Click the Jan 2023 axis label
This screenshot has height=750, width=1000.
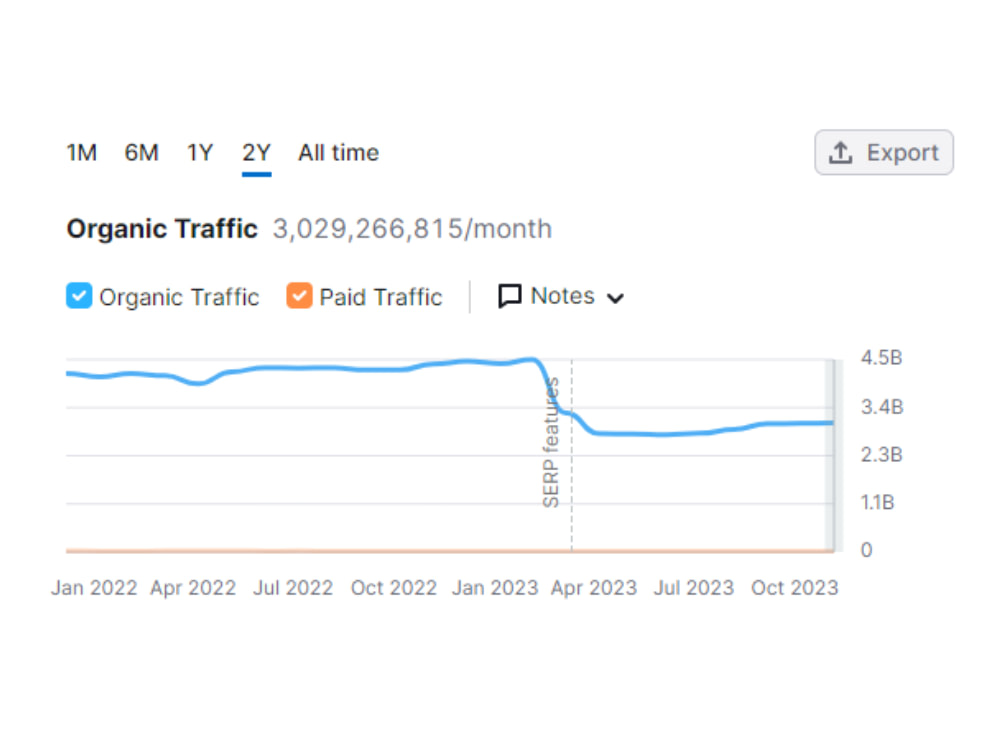[495, 587]
